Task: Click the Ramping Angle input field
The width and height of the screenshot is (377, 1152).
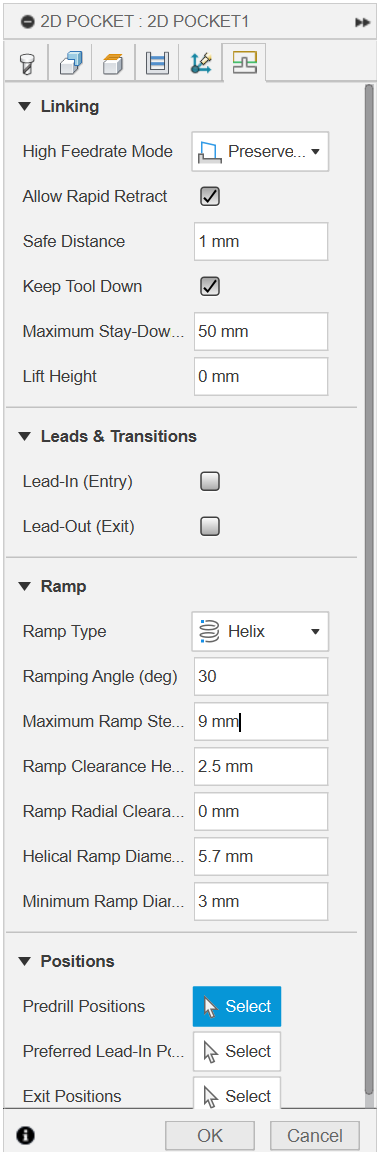Action: [x=261, y=676]
